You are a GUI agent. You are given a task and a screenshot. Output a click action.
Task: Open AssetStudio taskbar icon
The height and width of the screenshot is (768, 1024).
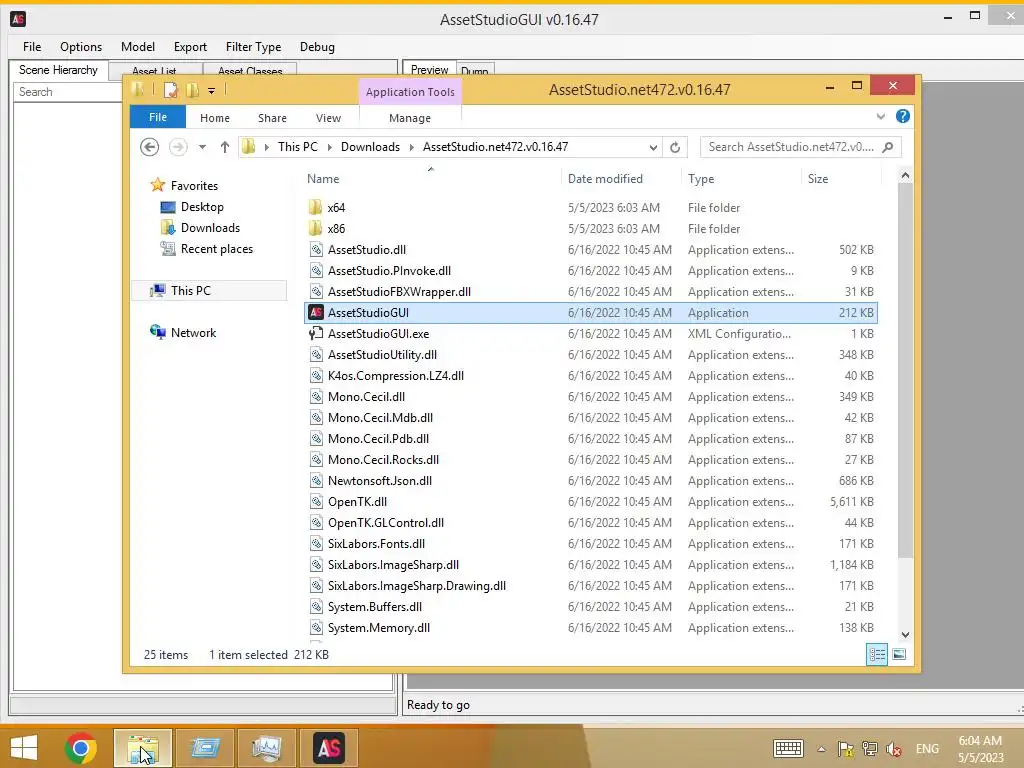328,748
